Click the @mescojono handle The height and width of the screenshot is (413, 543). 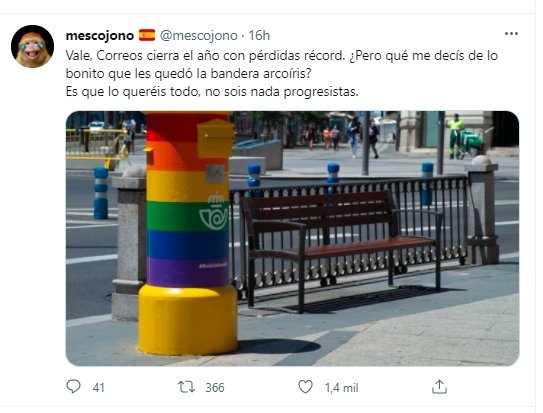click(199, 35)
